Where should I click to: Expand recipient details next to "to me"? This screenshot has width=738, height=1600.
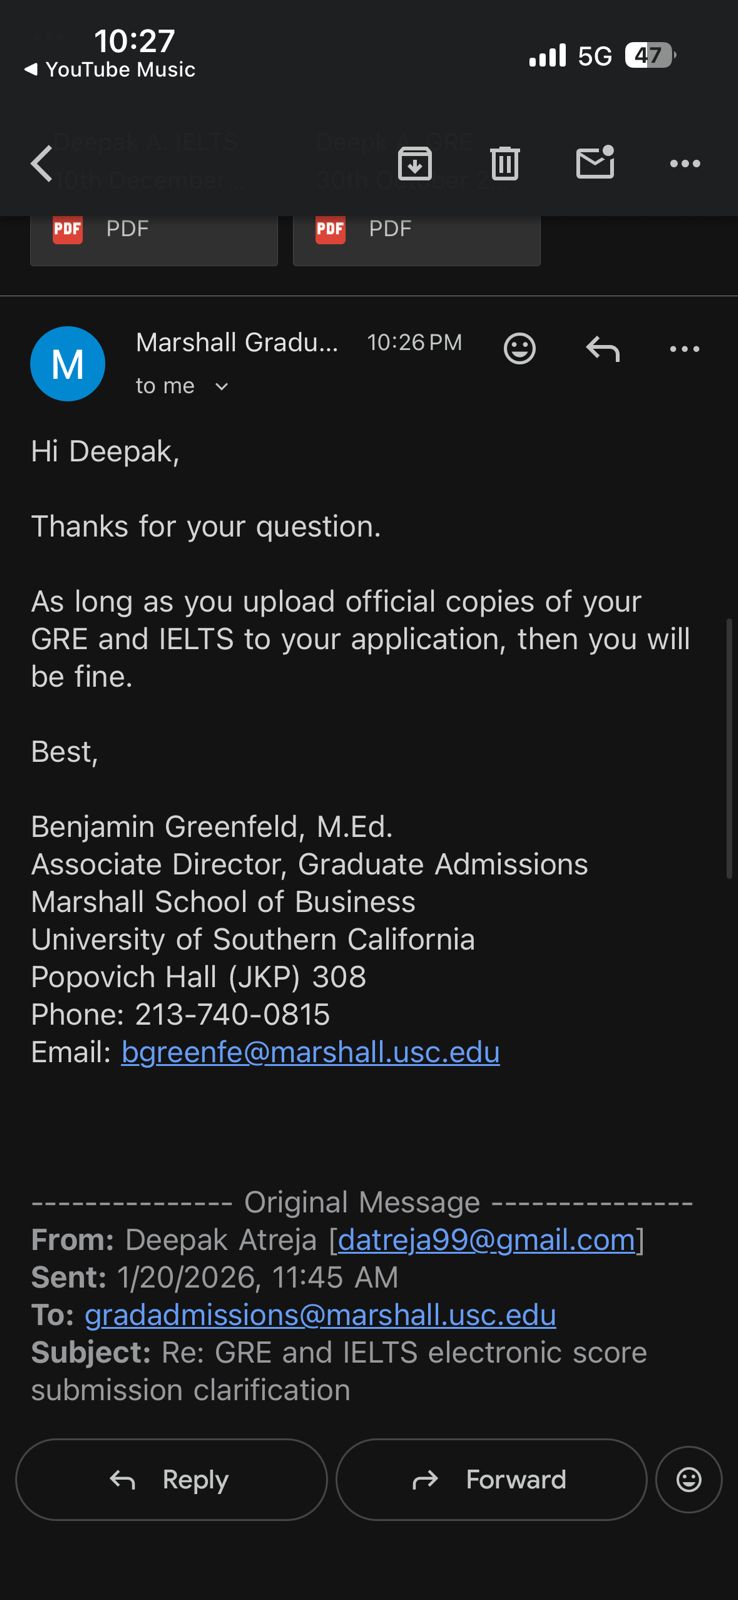222,387
